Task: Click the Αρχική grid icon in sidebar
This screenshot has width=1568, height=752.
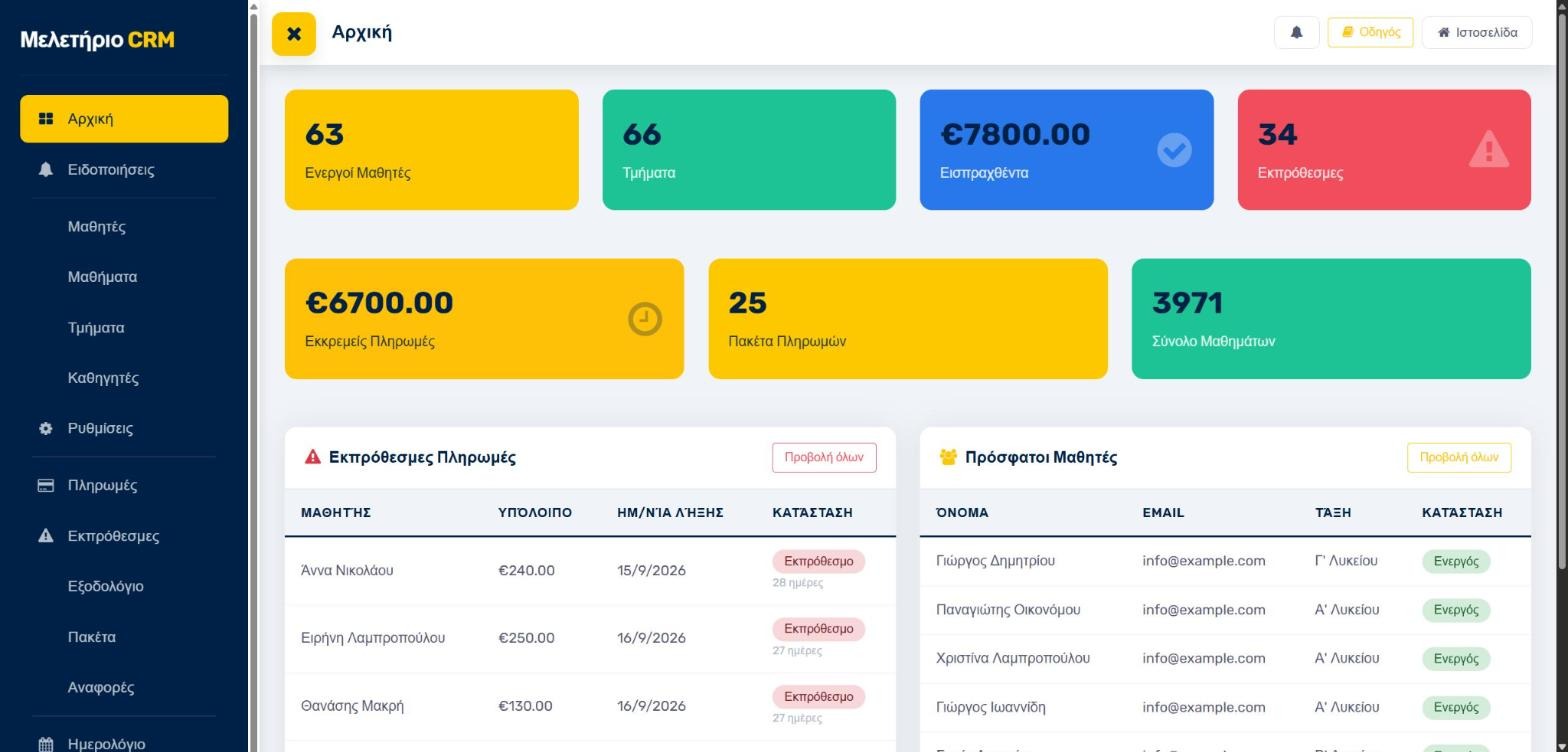Action: tap(45, 119)
